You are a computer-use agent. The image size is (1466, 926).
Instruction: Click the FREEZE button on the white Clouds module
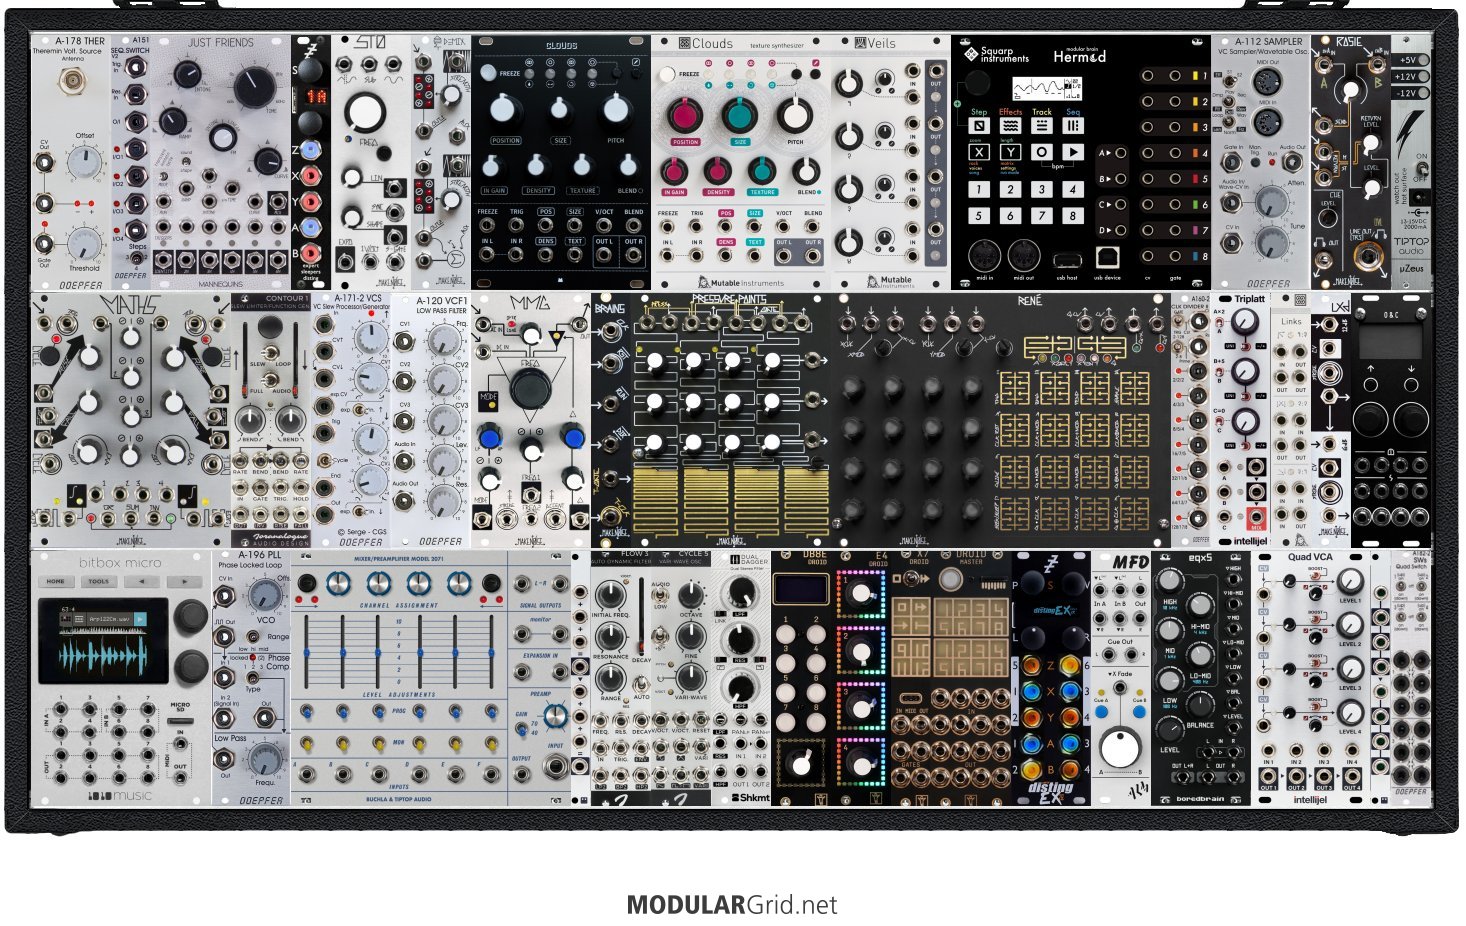(x=667, y=75)
